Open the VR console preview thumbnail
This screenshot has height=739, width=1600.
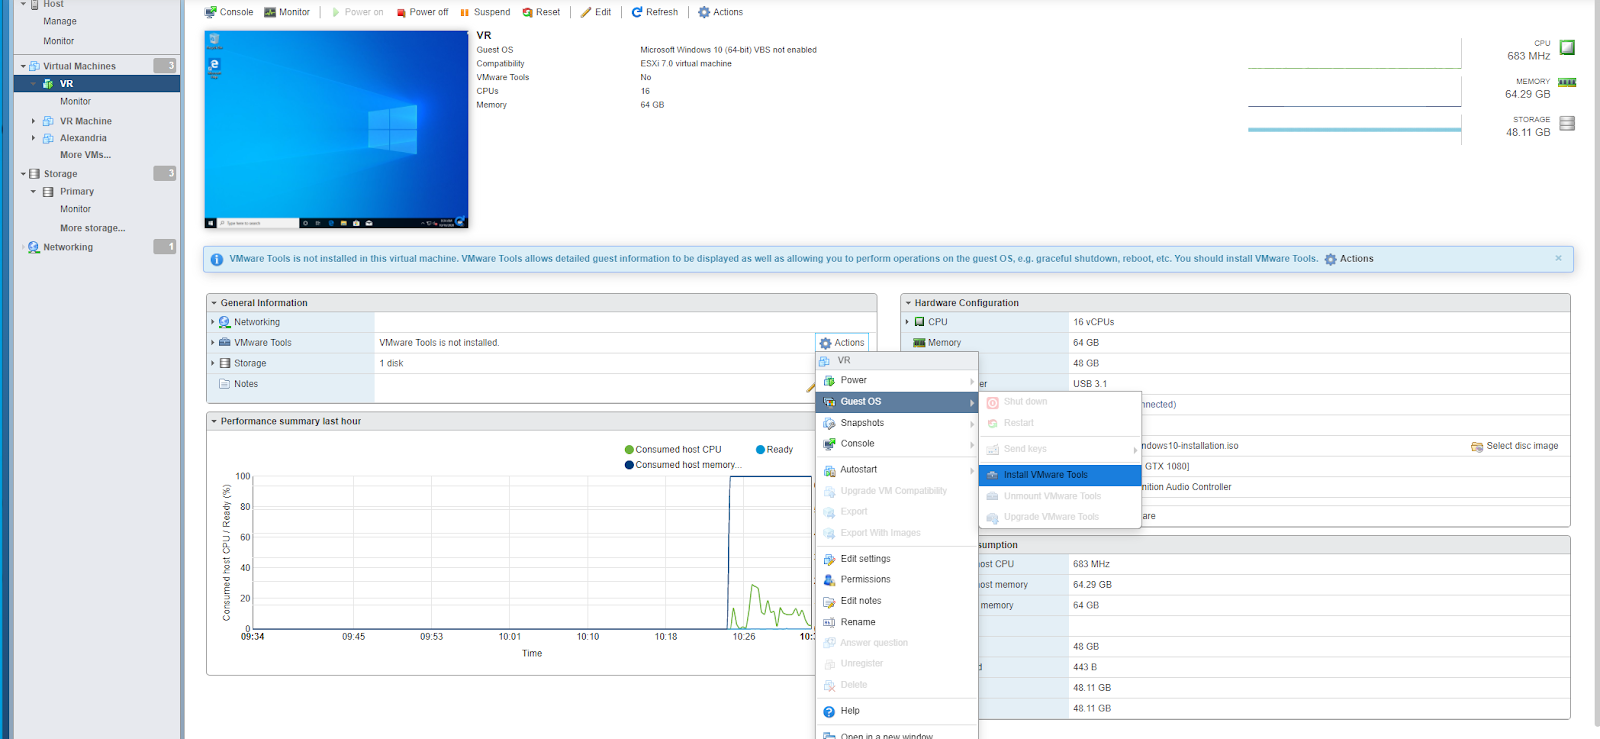pyautogui.click(x=336, y=129)
